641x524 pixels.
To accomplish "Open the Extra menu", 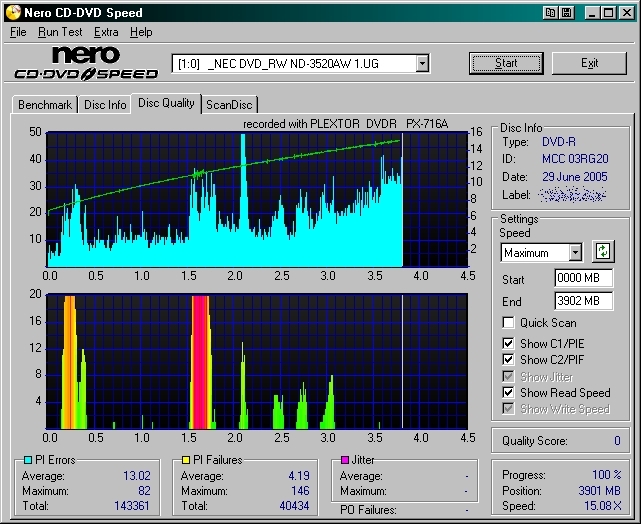I will click(x=106, y=32).
